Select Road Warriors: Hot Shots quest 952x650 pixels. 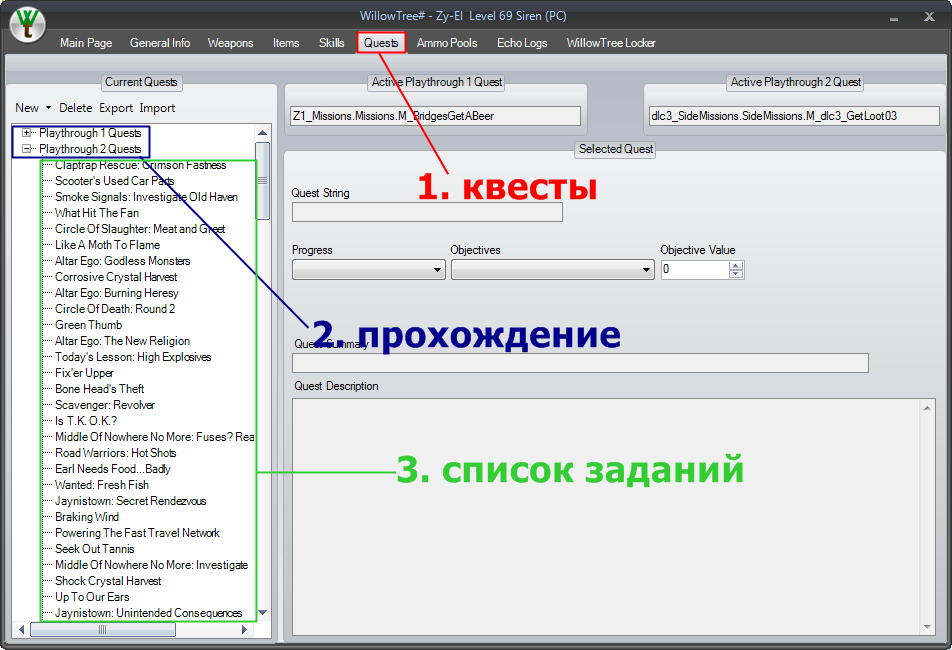pyautogui.click(x=115, y=453)
